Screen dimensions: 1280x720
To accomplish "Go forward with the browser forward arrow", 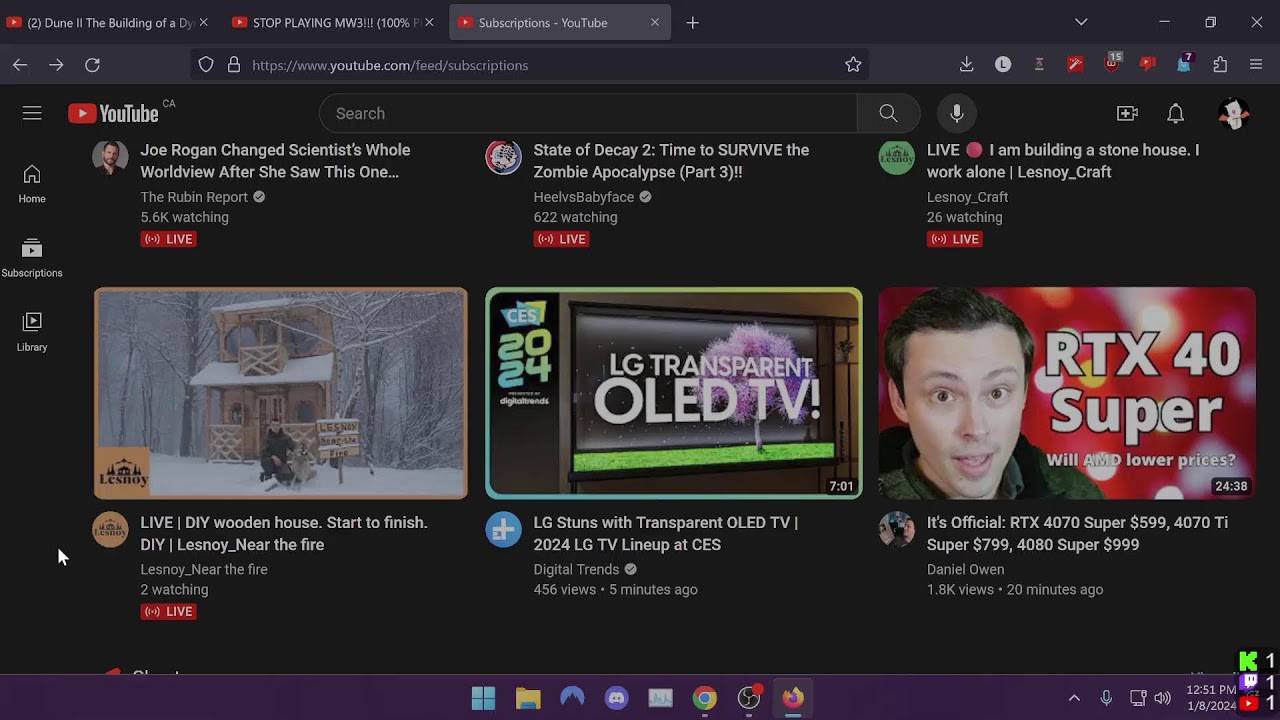I will pyautogui.click(x=56, y=65).
